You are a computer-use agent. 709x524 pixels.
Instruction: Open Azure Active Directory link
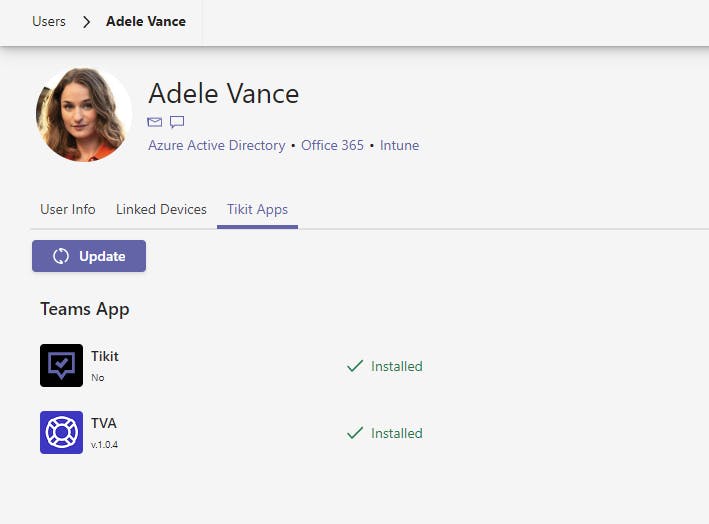pyautogui.click(x=217, y=145)
